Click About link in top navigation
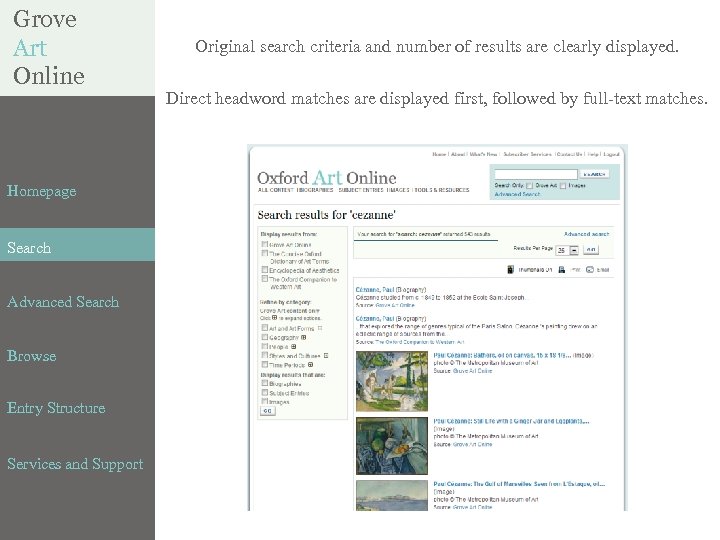 click(458, 154)
